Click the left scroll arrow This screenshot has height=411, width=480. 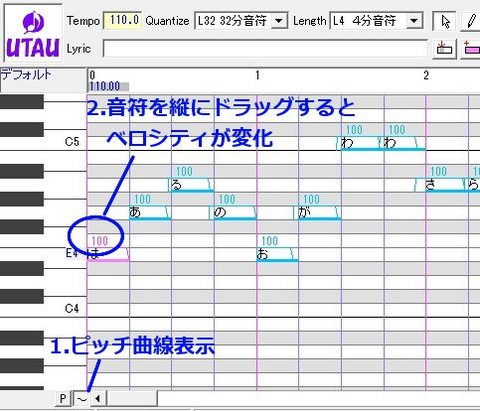coord(98,398)
